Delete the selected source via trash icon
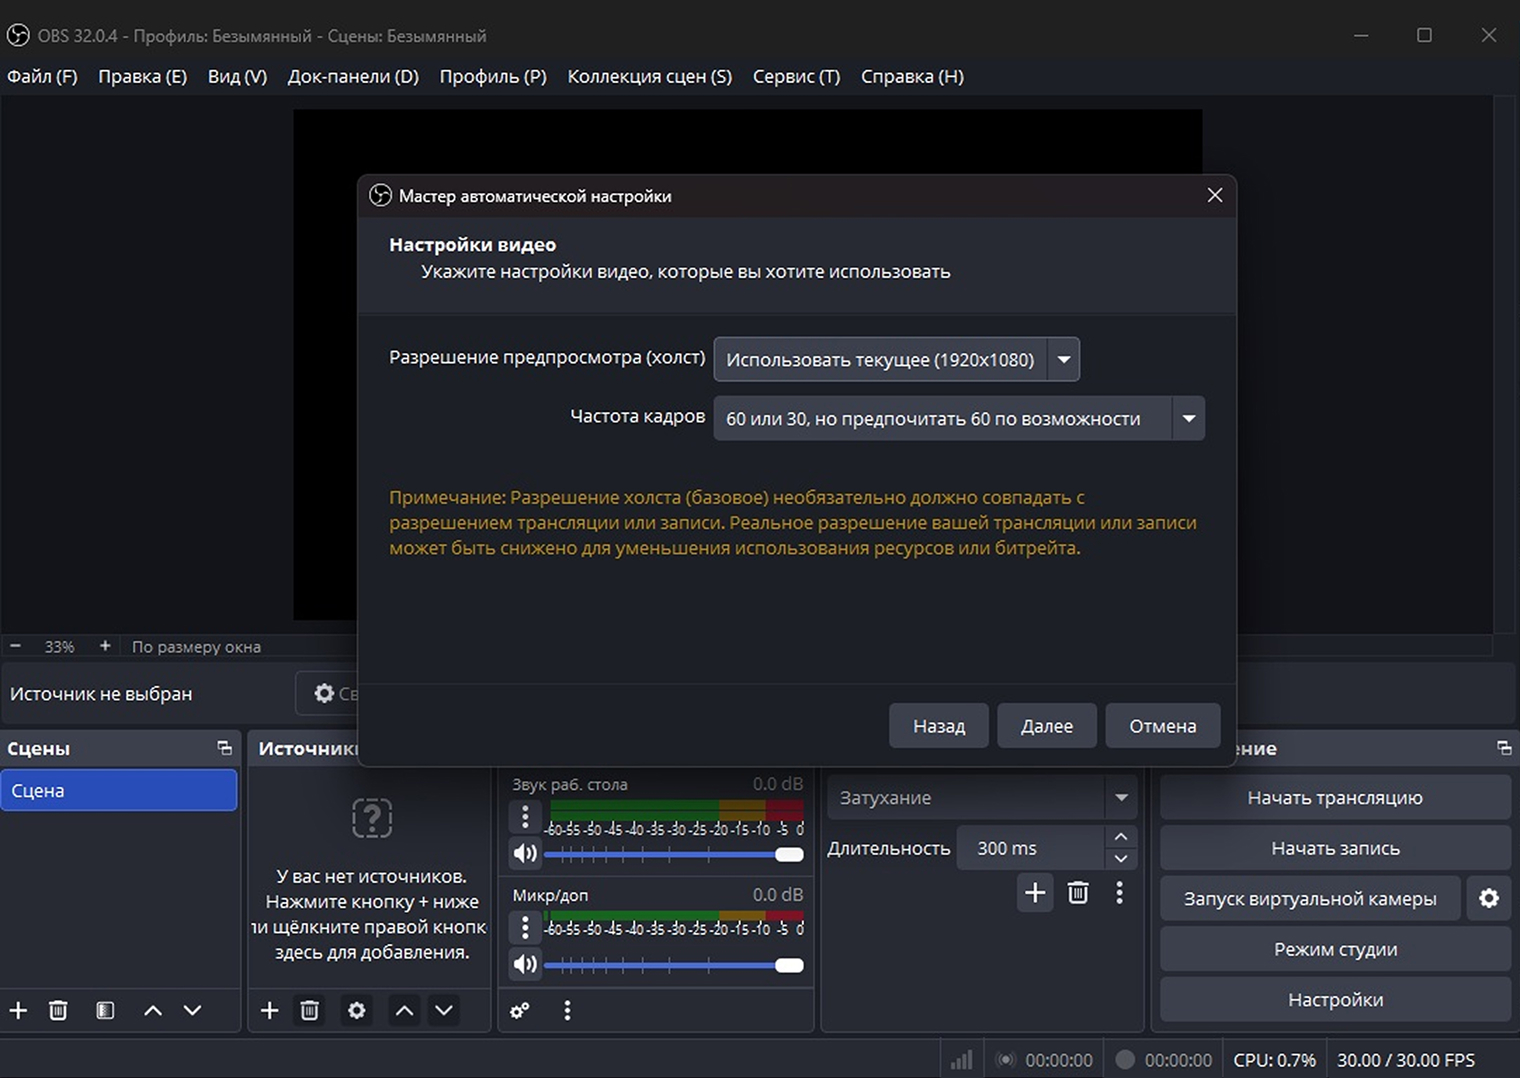 309,1010
